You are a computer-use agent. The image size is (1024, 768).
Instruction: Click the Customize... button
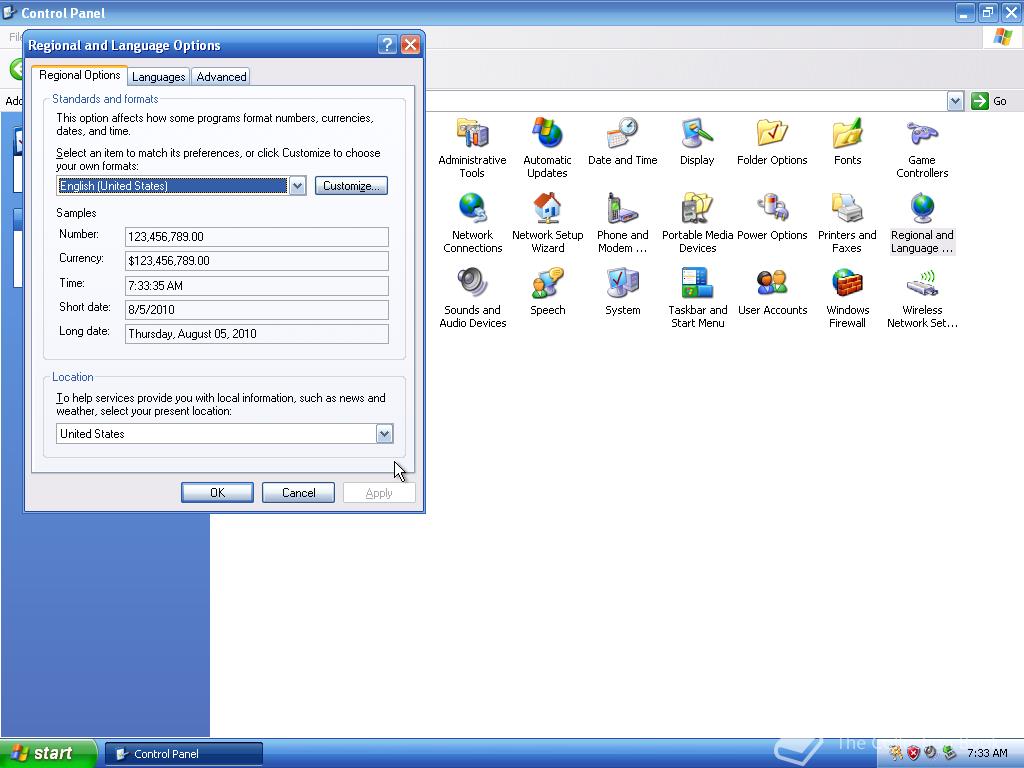[351, 185]
